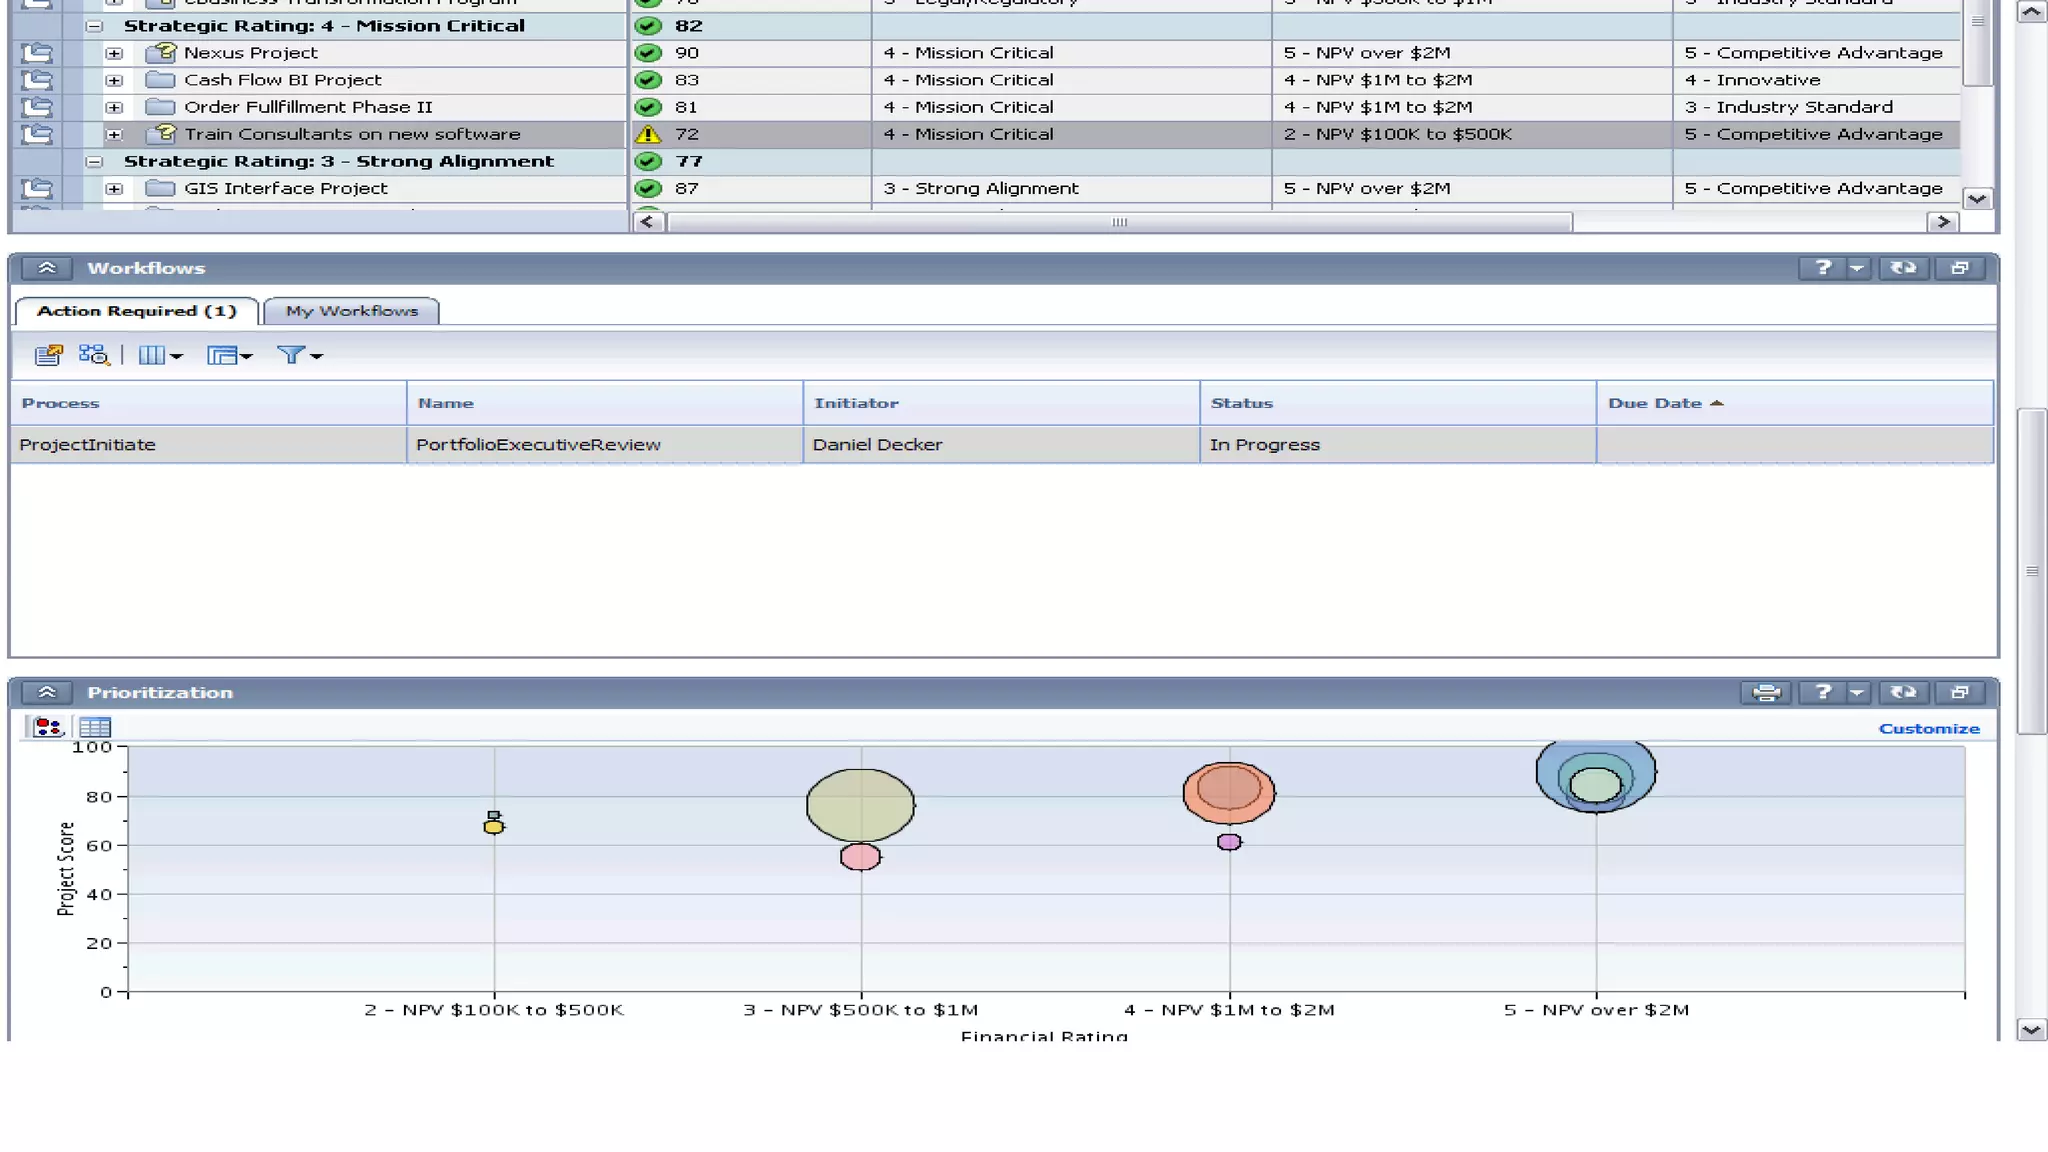Click the large olive bubble in chart
The width and height of the screenshot is (2048, 1152).
point(860,805)
